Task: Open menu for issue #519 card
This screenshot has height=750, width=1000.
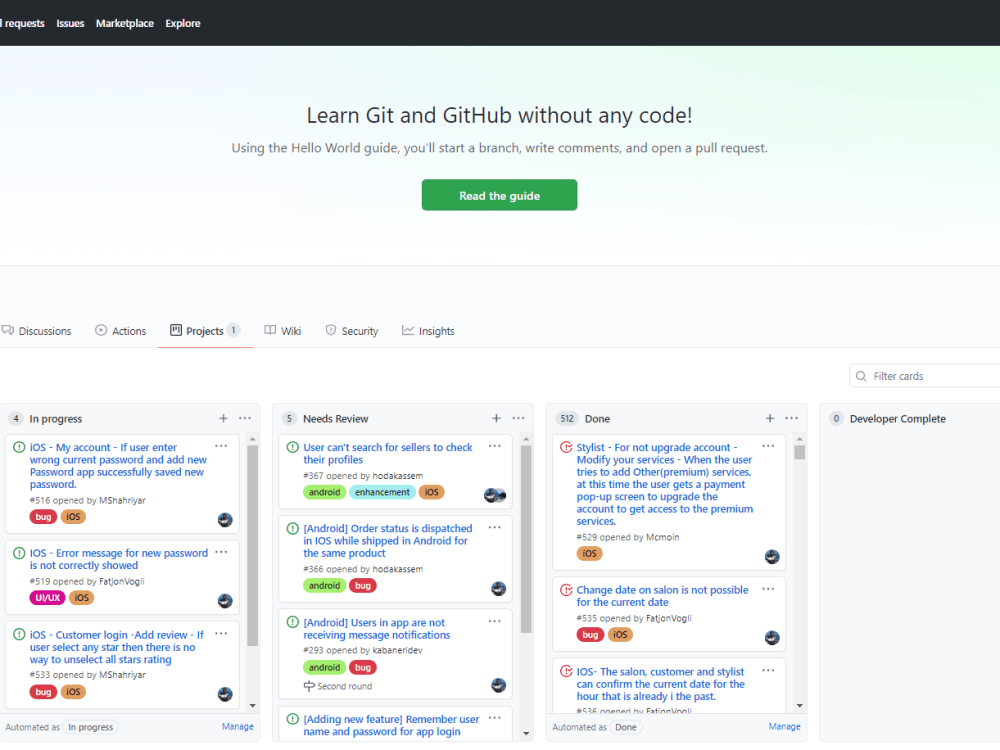Action: pyautogui.click(x=221, y=552)
